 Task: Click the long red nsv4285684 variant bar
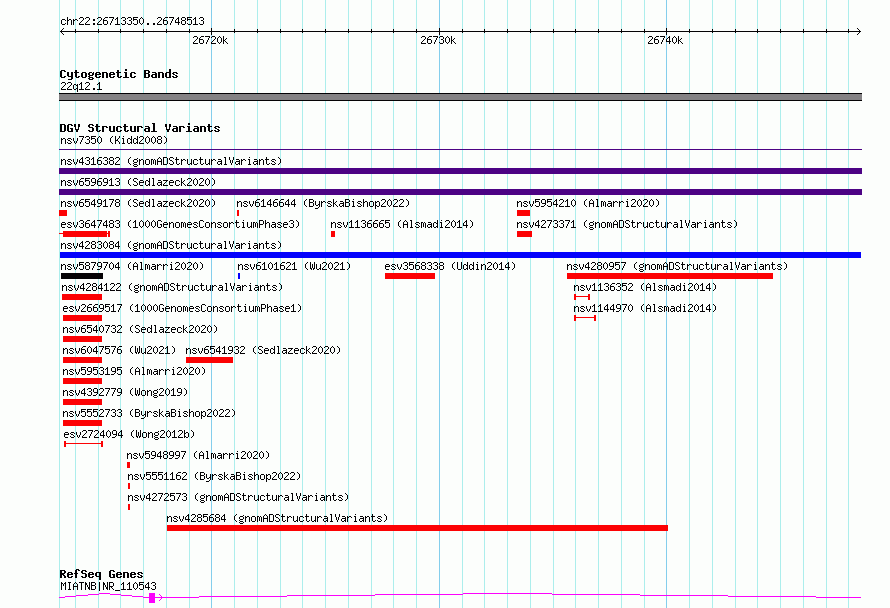pos(417,528)
